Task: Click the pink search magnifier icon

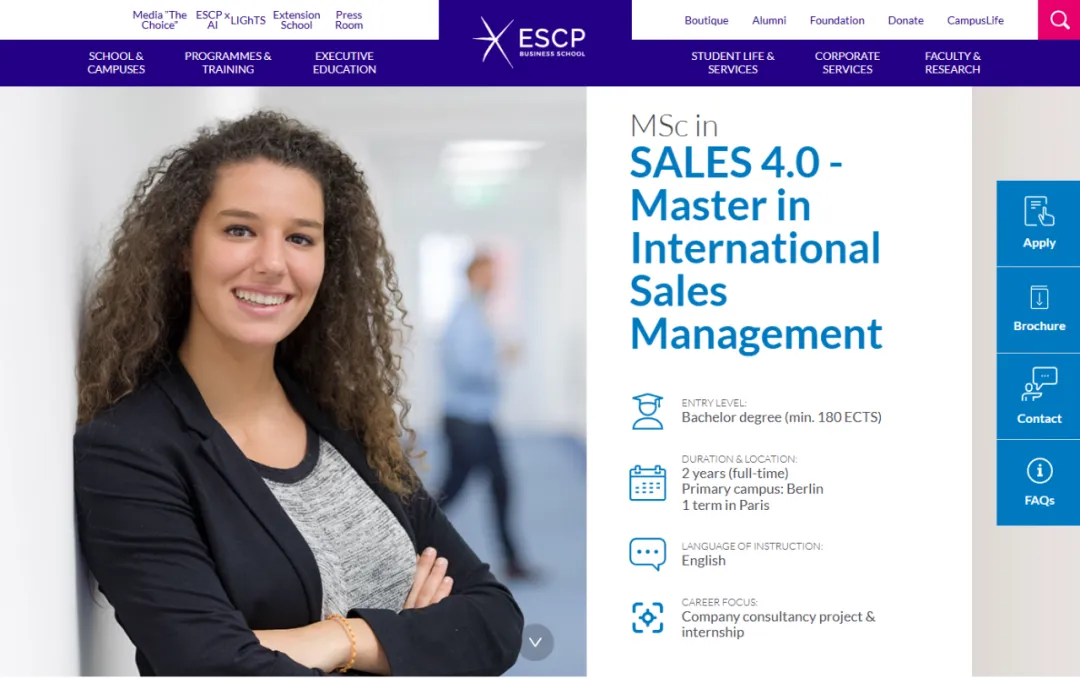Action: tap(1059, 19)
